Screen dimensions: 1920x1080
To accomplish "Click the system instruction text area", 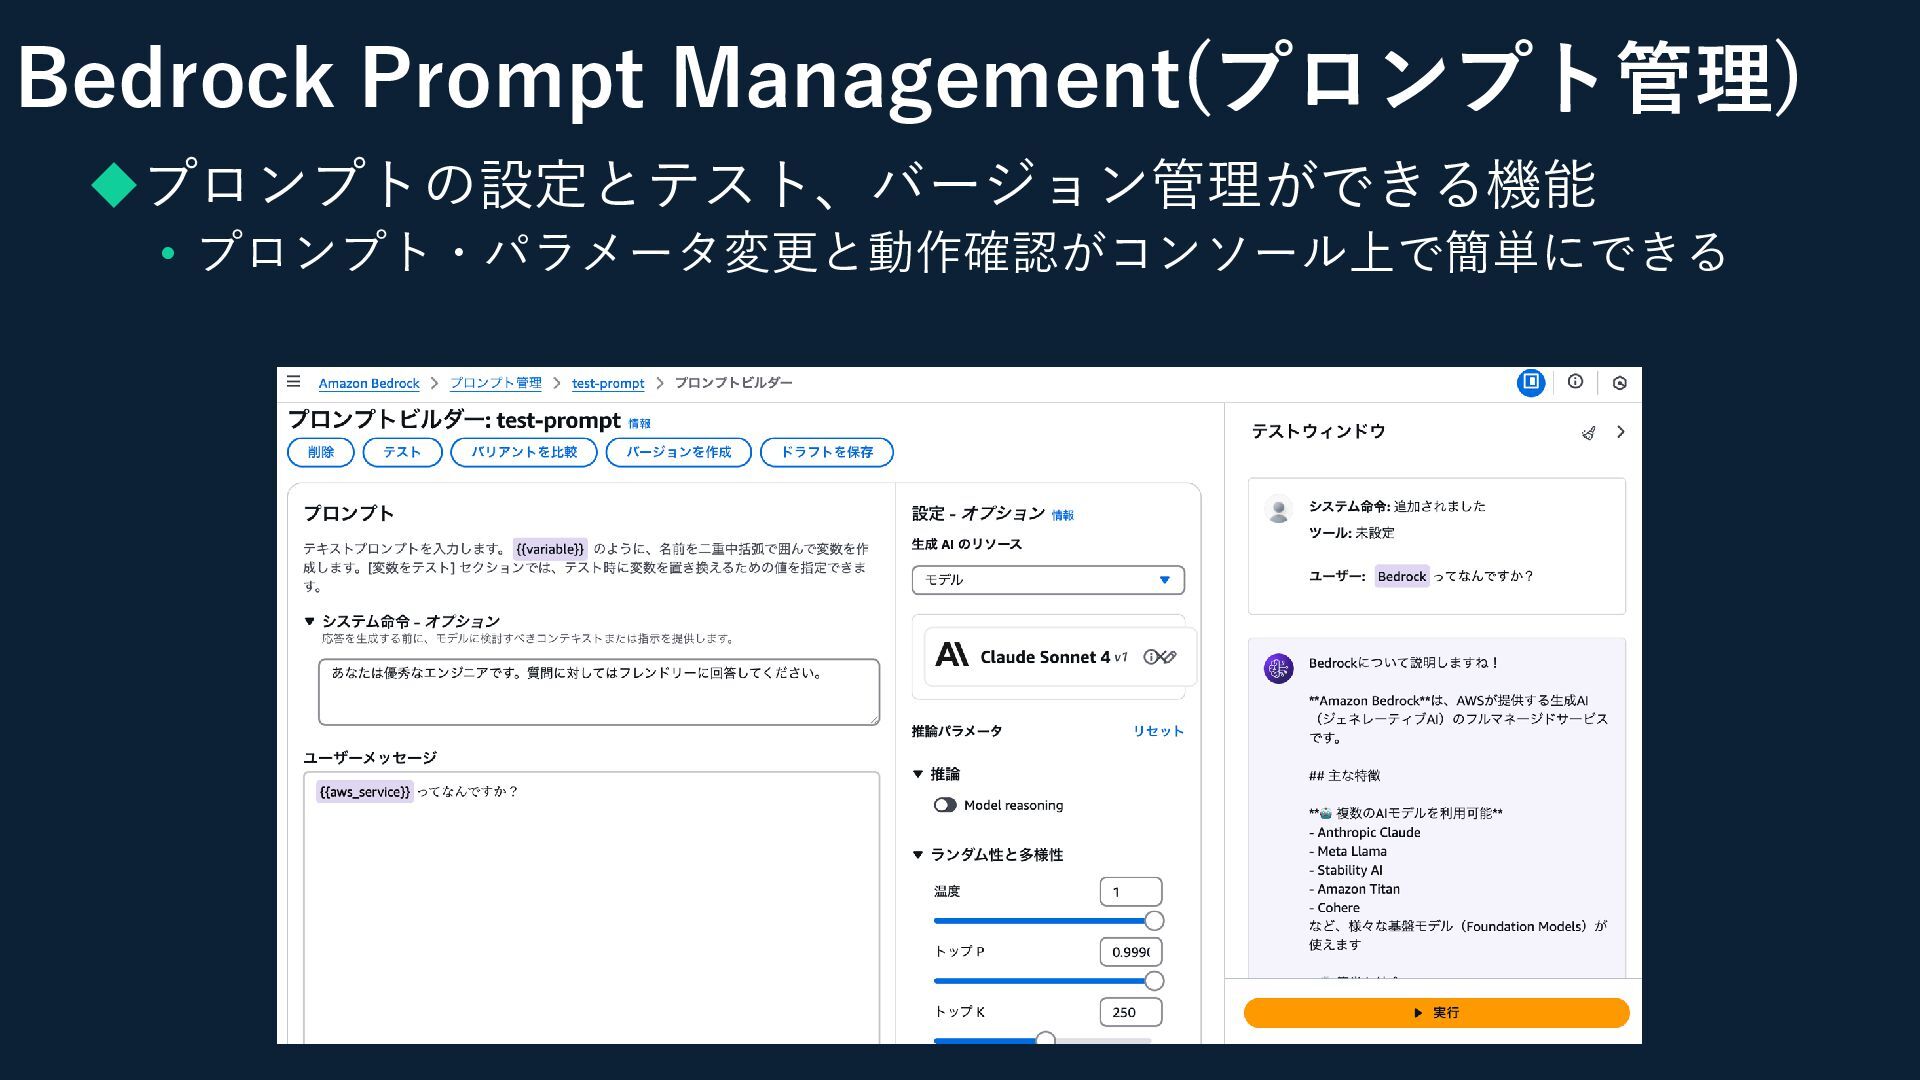I will (599, 691).
